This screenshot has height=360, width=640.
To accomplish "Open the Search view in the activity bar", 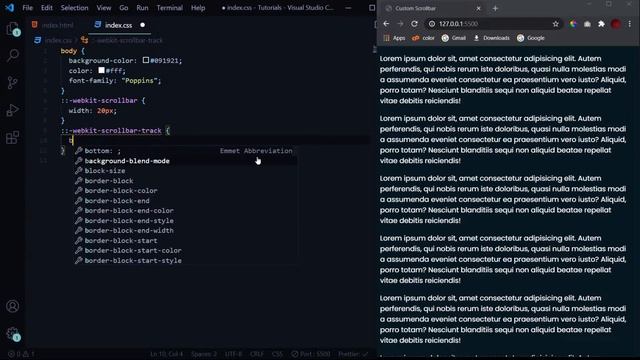I will point(13,55).
